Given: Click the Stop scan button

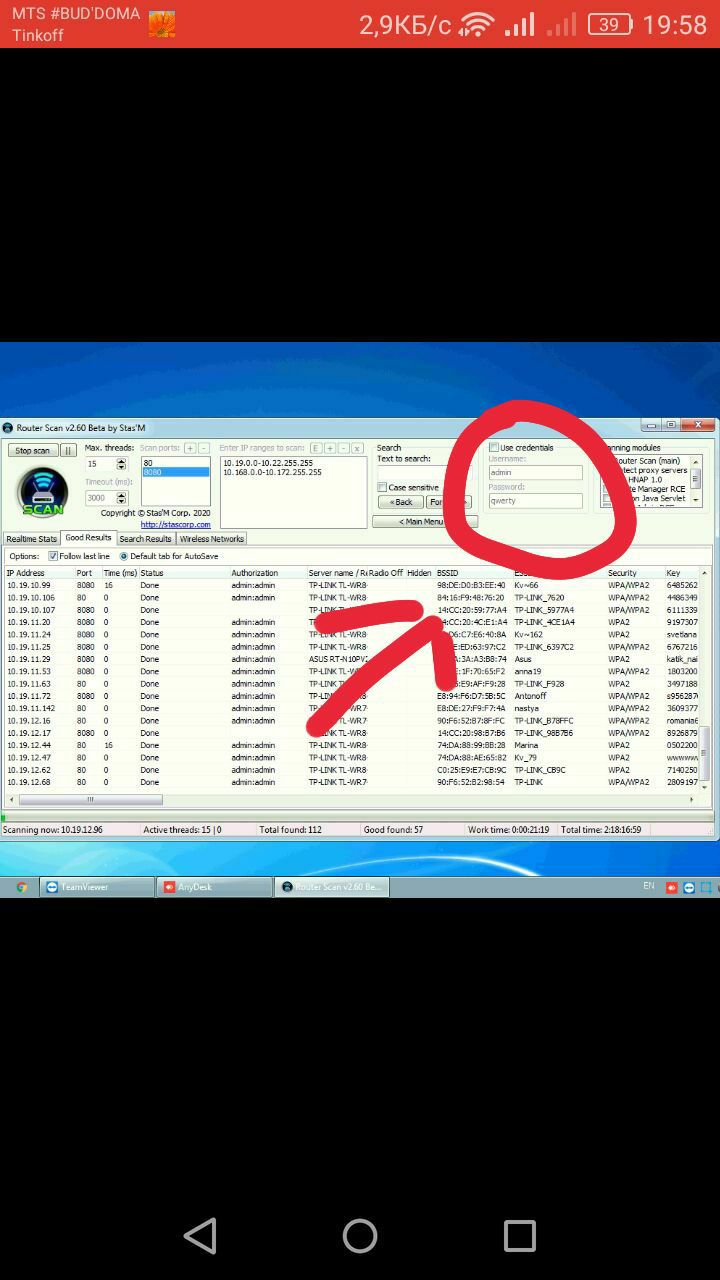Looking at the screenshot, I should pyautogui.click(x=33, y=451).
